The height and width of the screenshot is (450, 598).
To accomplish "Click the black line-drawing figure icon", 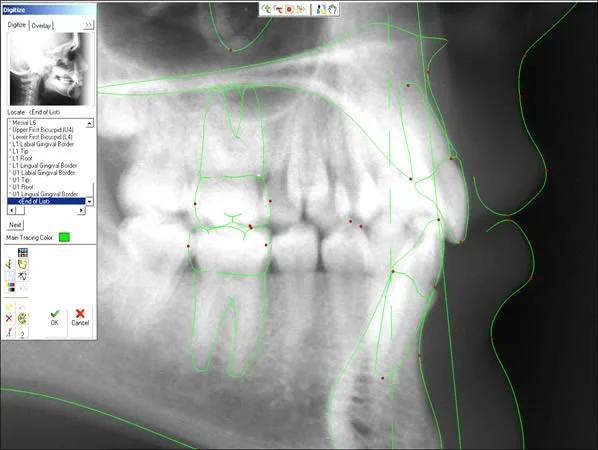I will (23, 275).
